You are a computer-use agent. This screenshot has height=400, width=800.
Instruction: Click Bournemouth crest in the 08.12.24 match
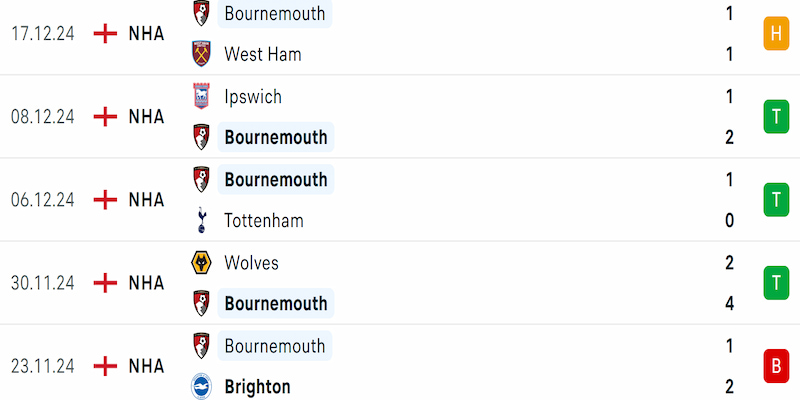202,137
